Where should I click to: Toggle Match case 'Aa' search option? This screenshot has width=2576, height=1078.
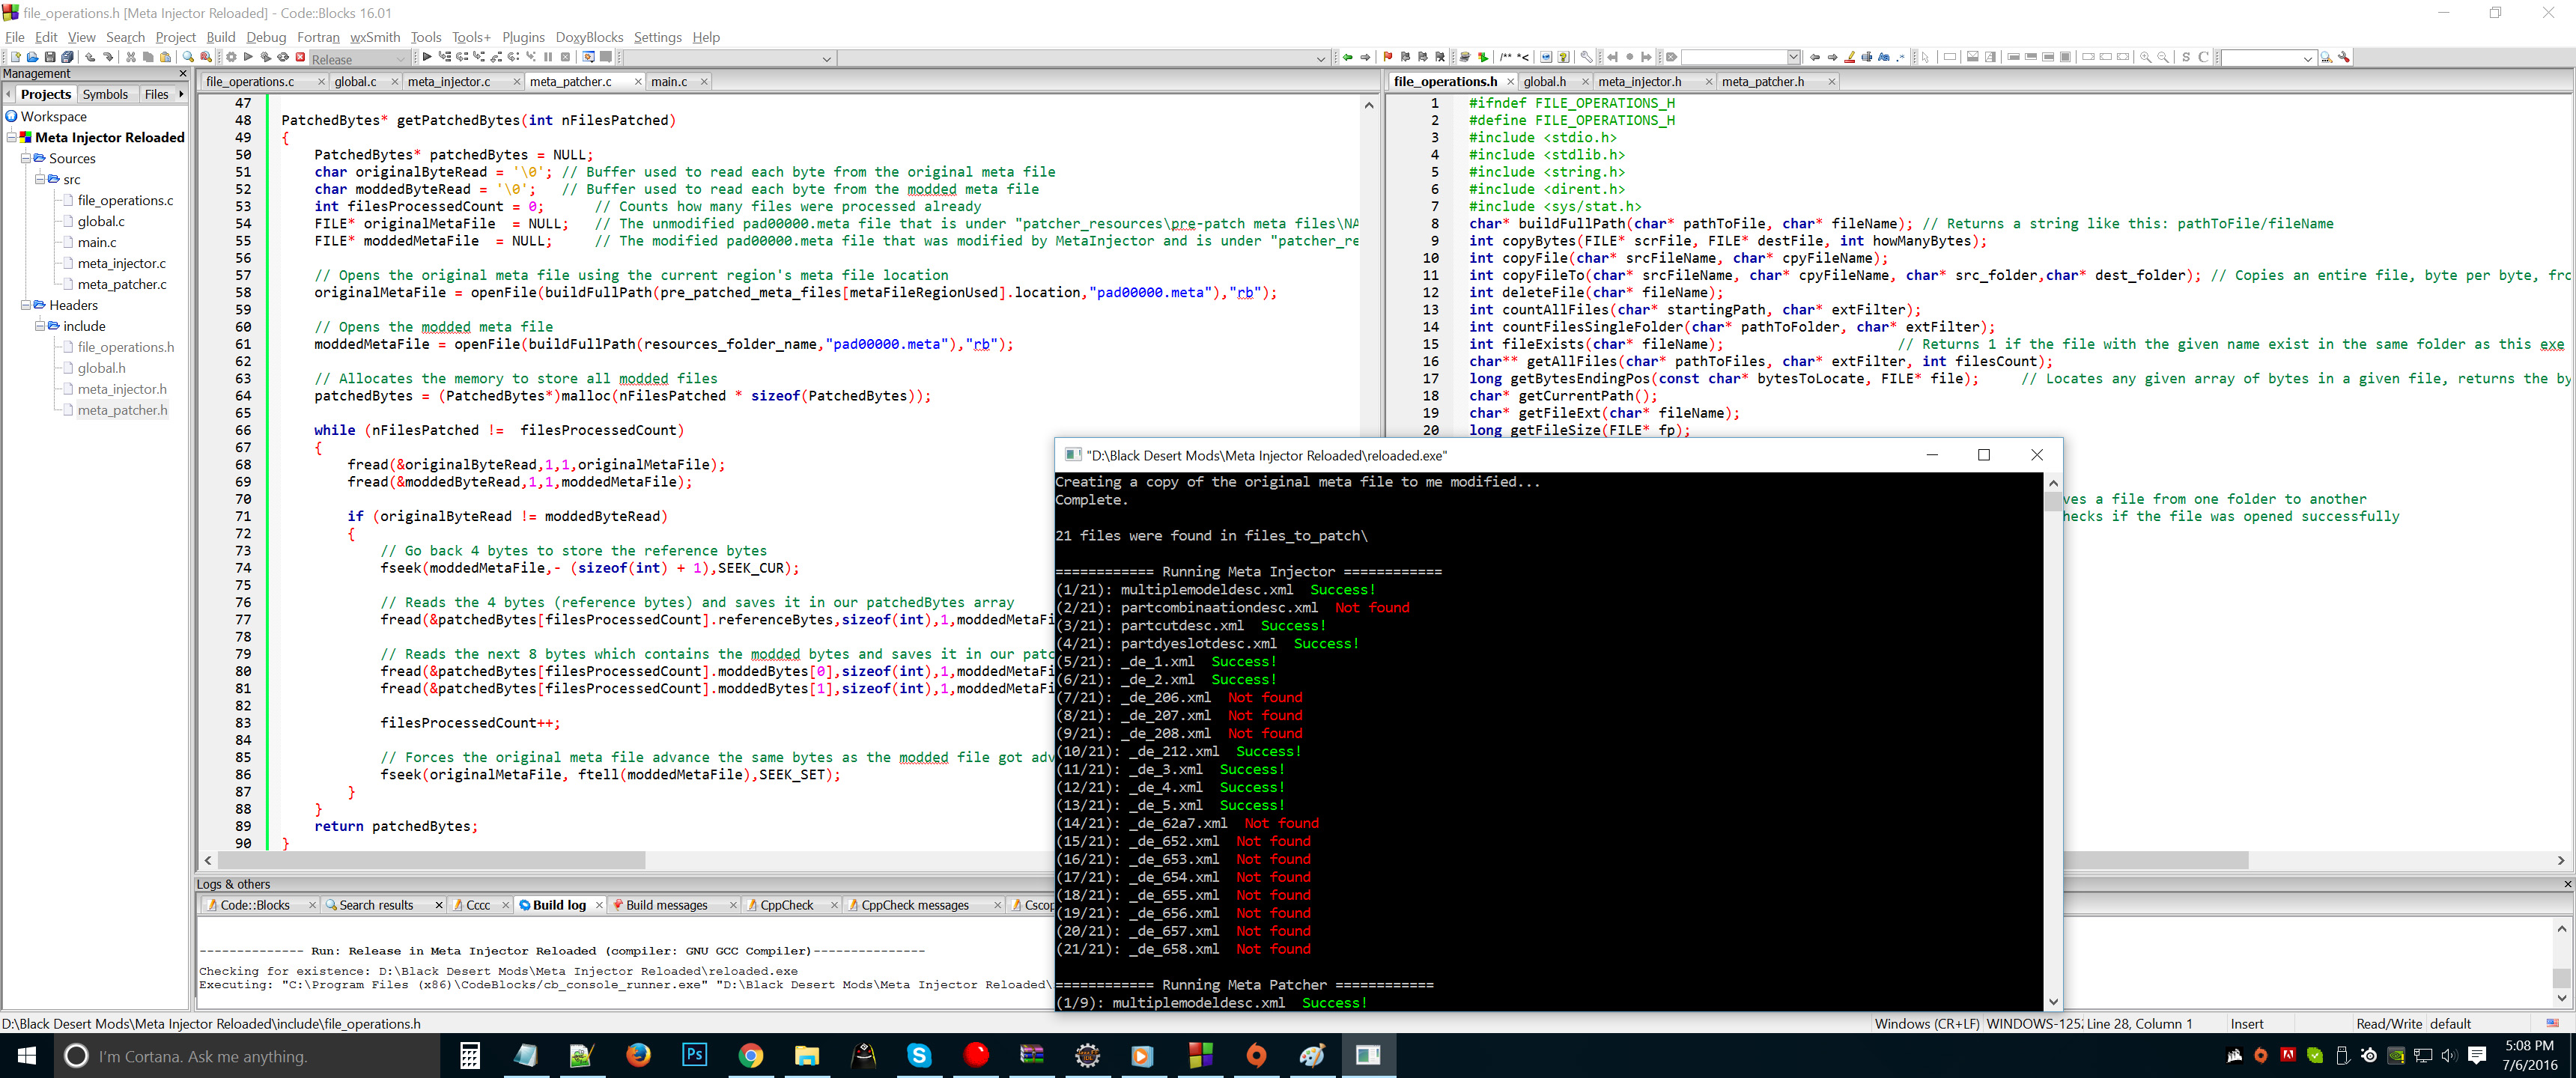pos(1884,57)
